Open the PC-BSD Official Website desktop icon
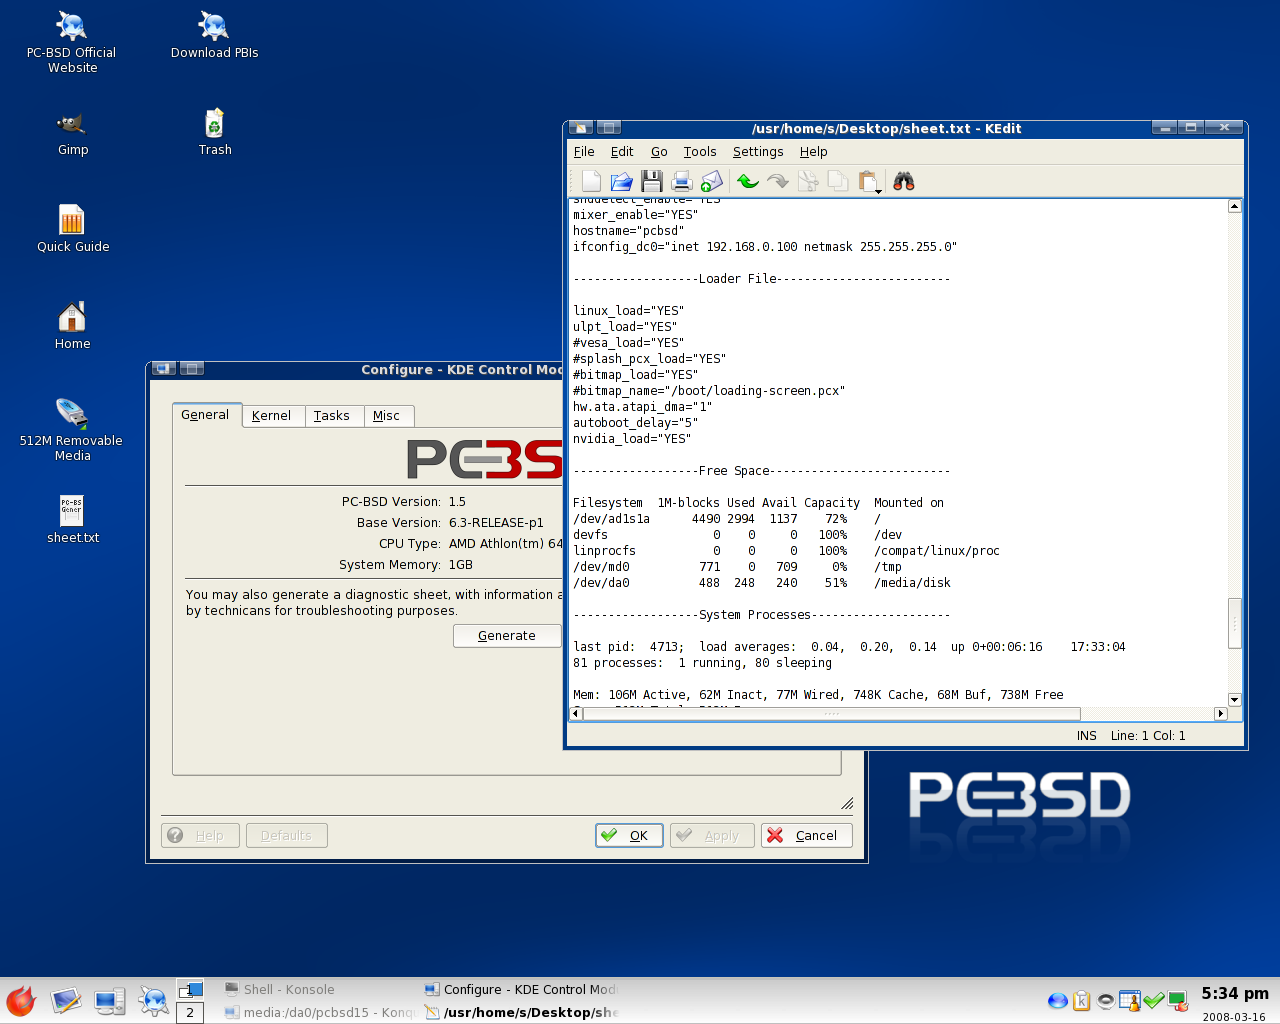1280x1024 pixels. tap(72, 42)
